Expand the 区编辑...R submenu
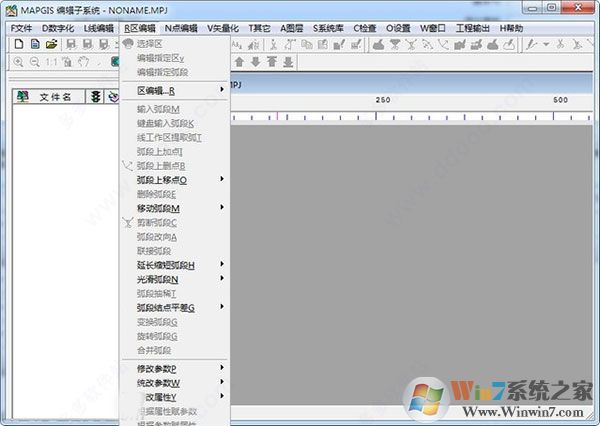 click(x=176, y=91)
